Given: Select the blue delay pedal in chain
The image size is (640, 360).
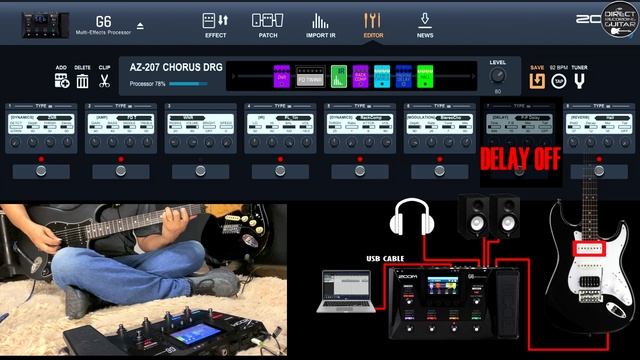Looking at the screenshot, I should tap(404, 76).
